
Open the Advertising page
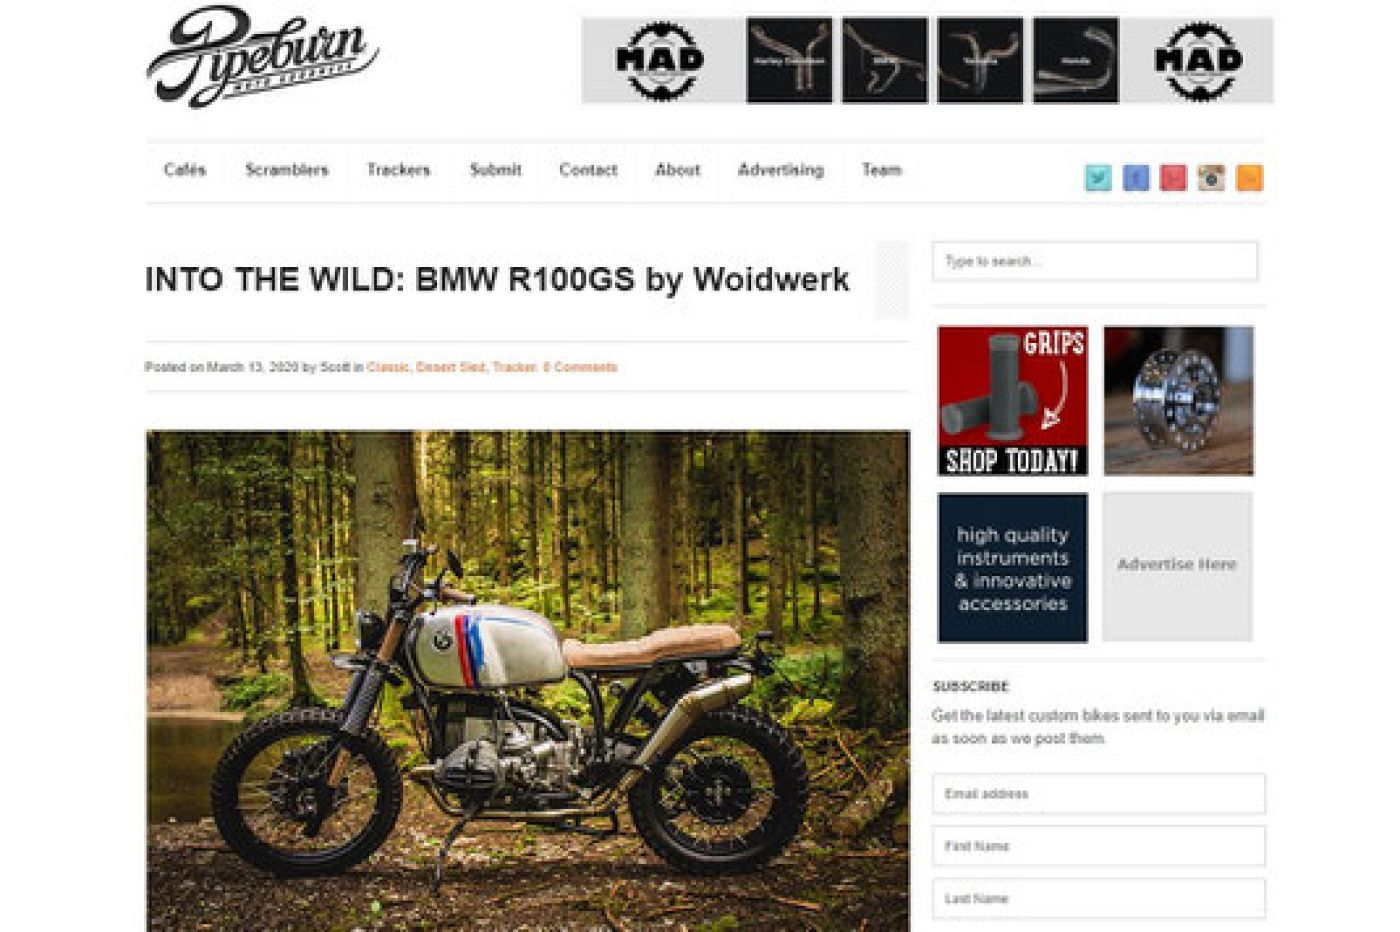(x=781, y=170)
